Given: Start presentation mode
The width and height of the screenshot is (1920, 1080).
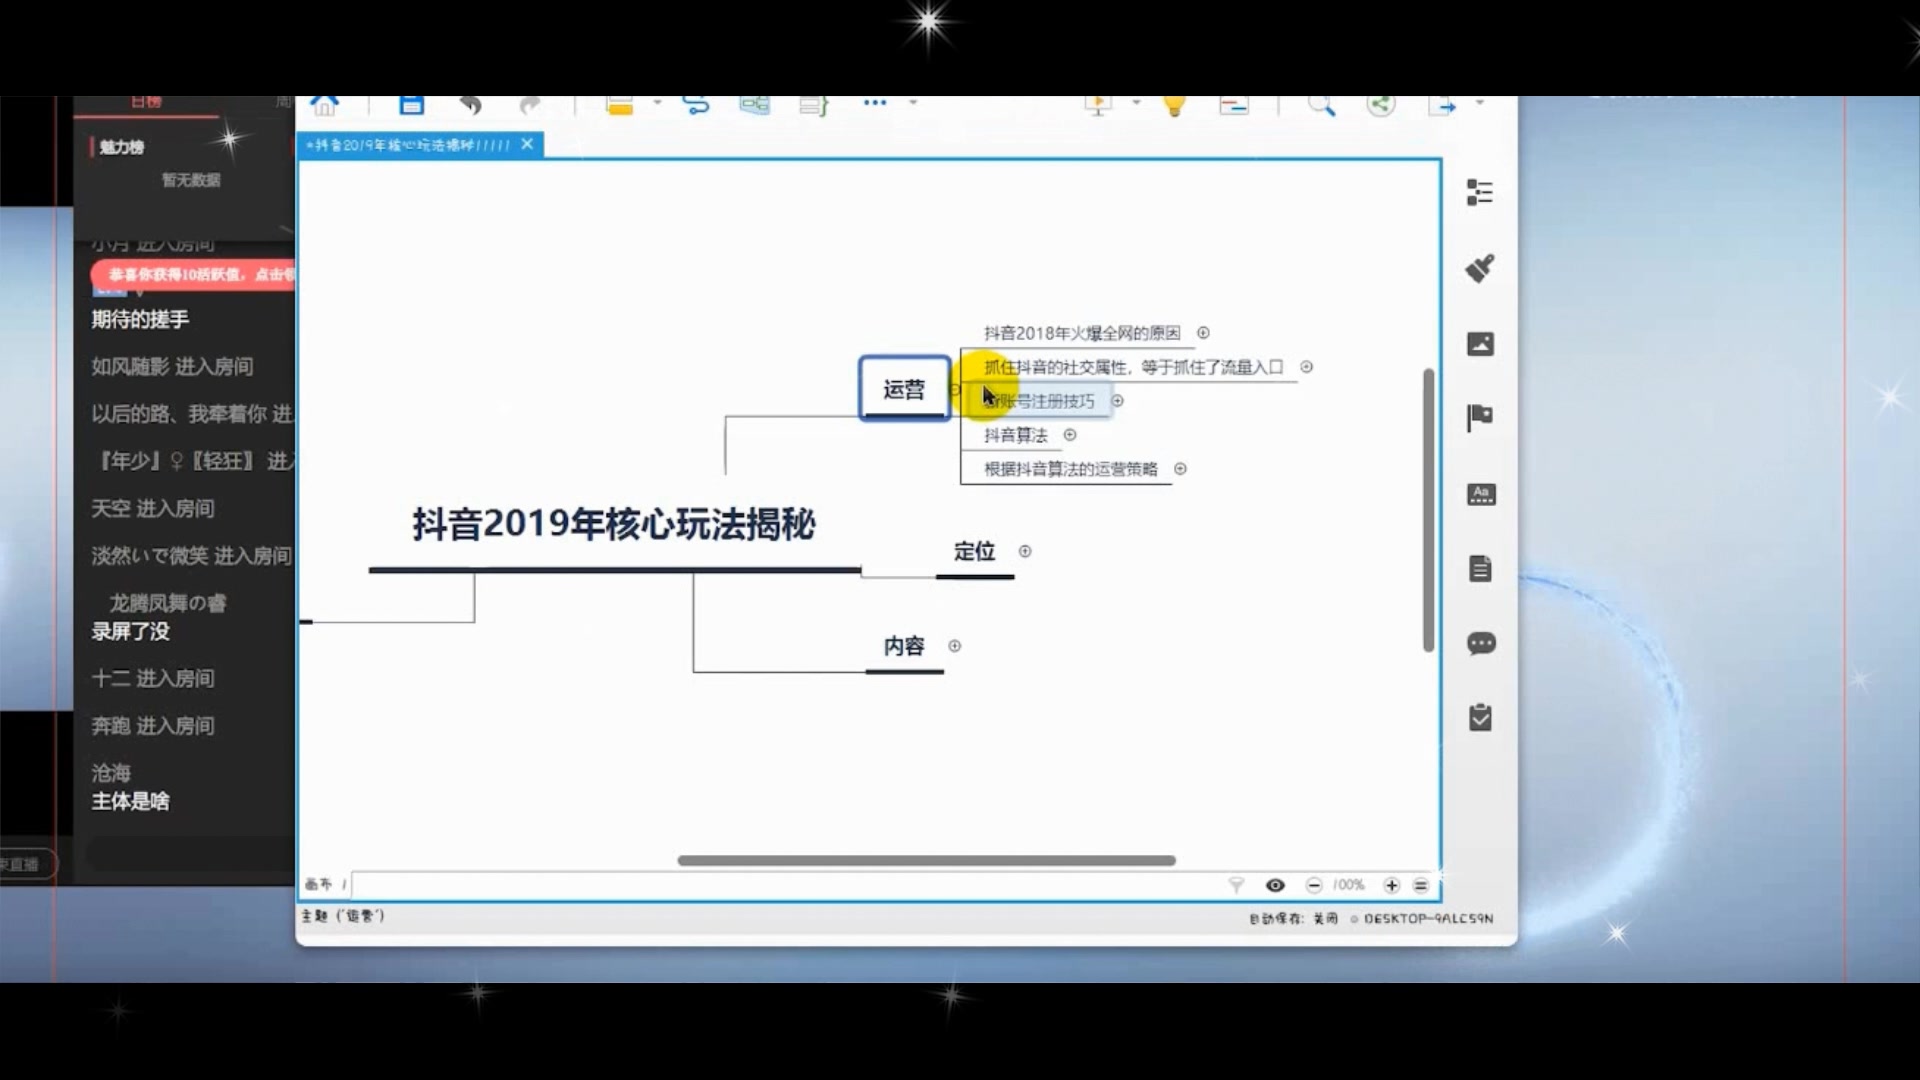Looking at the screenshot, I should coord(1099,105).
